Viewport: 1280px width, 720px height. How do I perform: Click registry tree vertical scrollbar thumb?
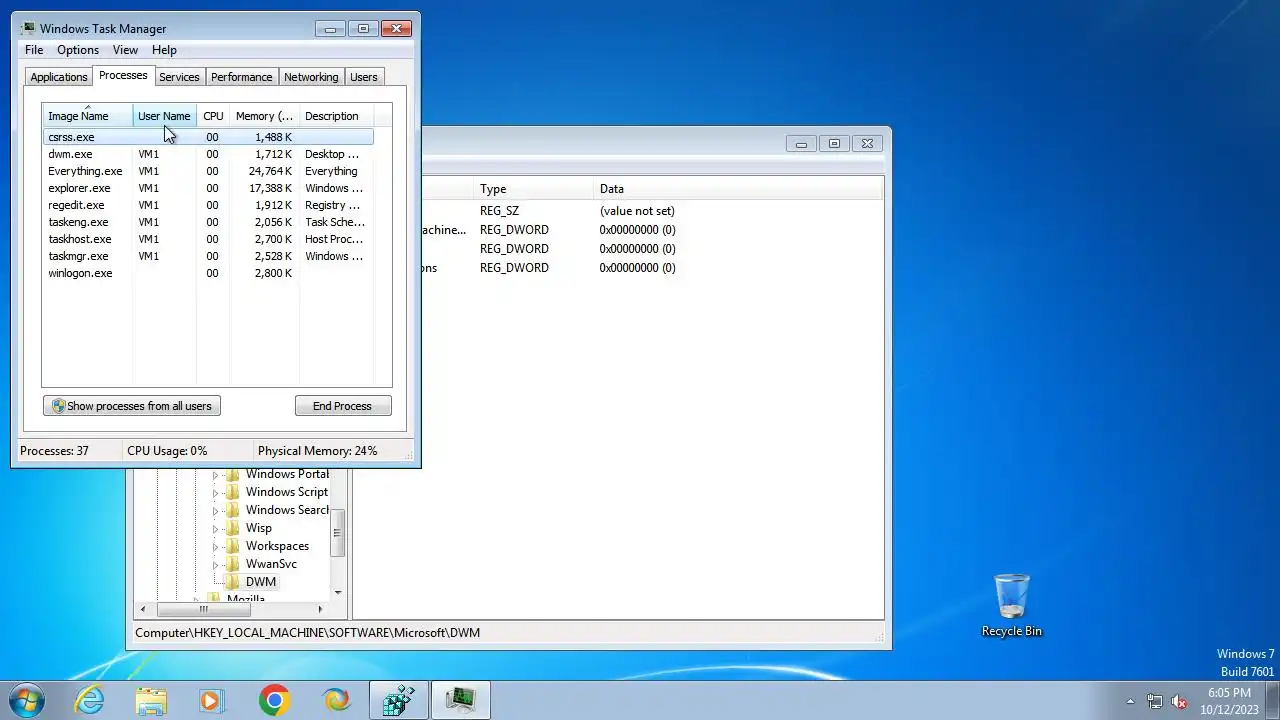tap(338, 534)
